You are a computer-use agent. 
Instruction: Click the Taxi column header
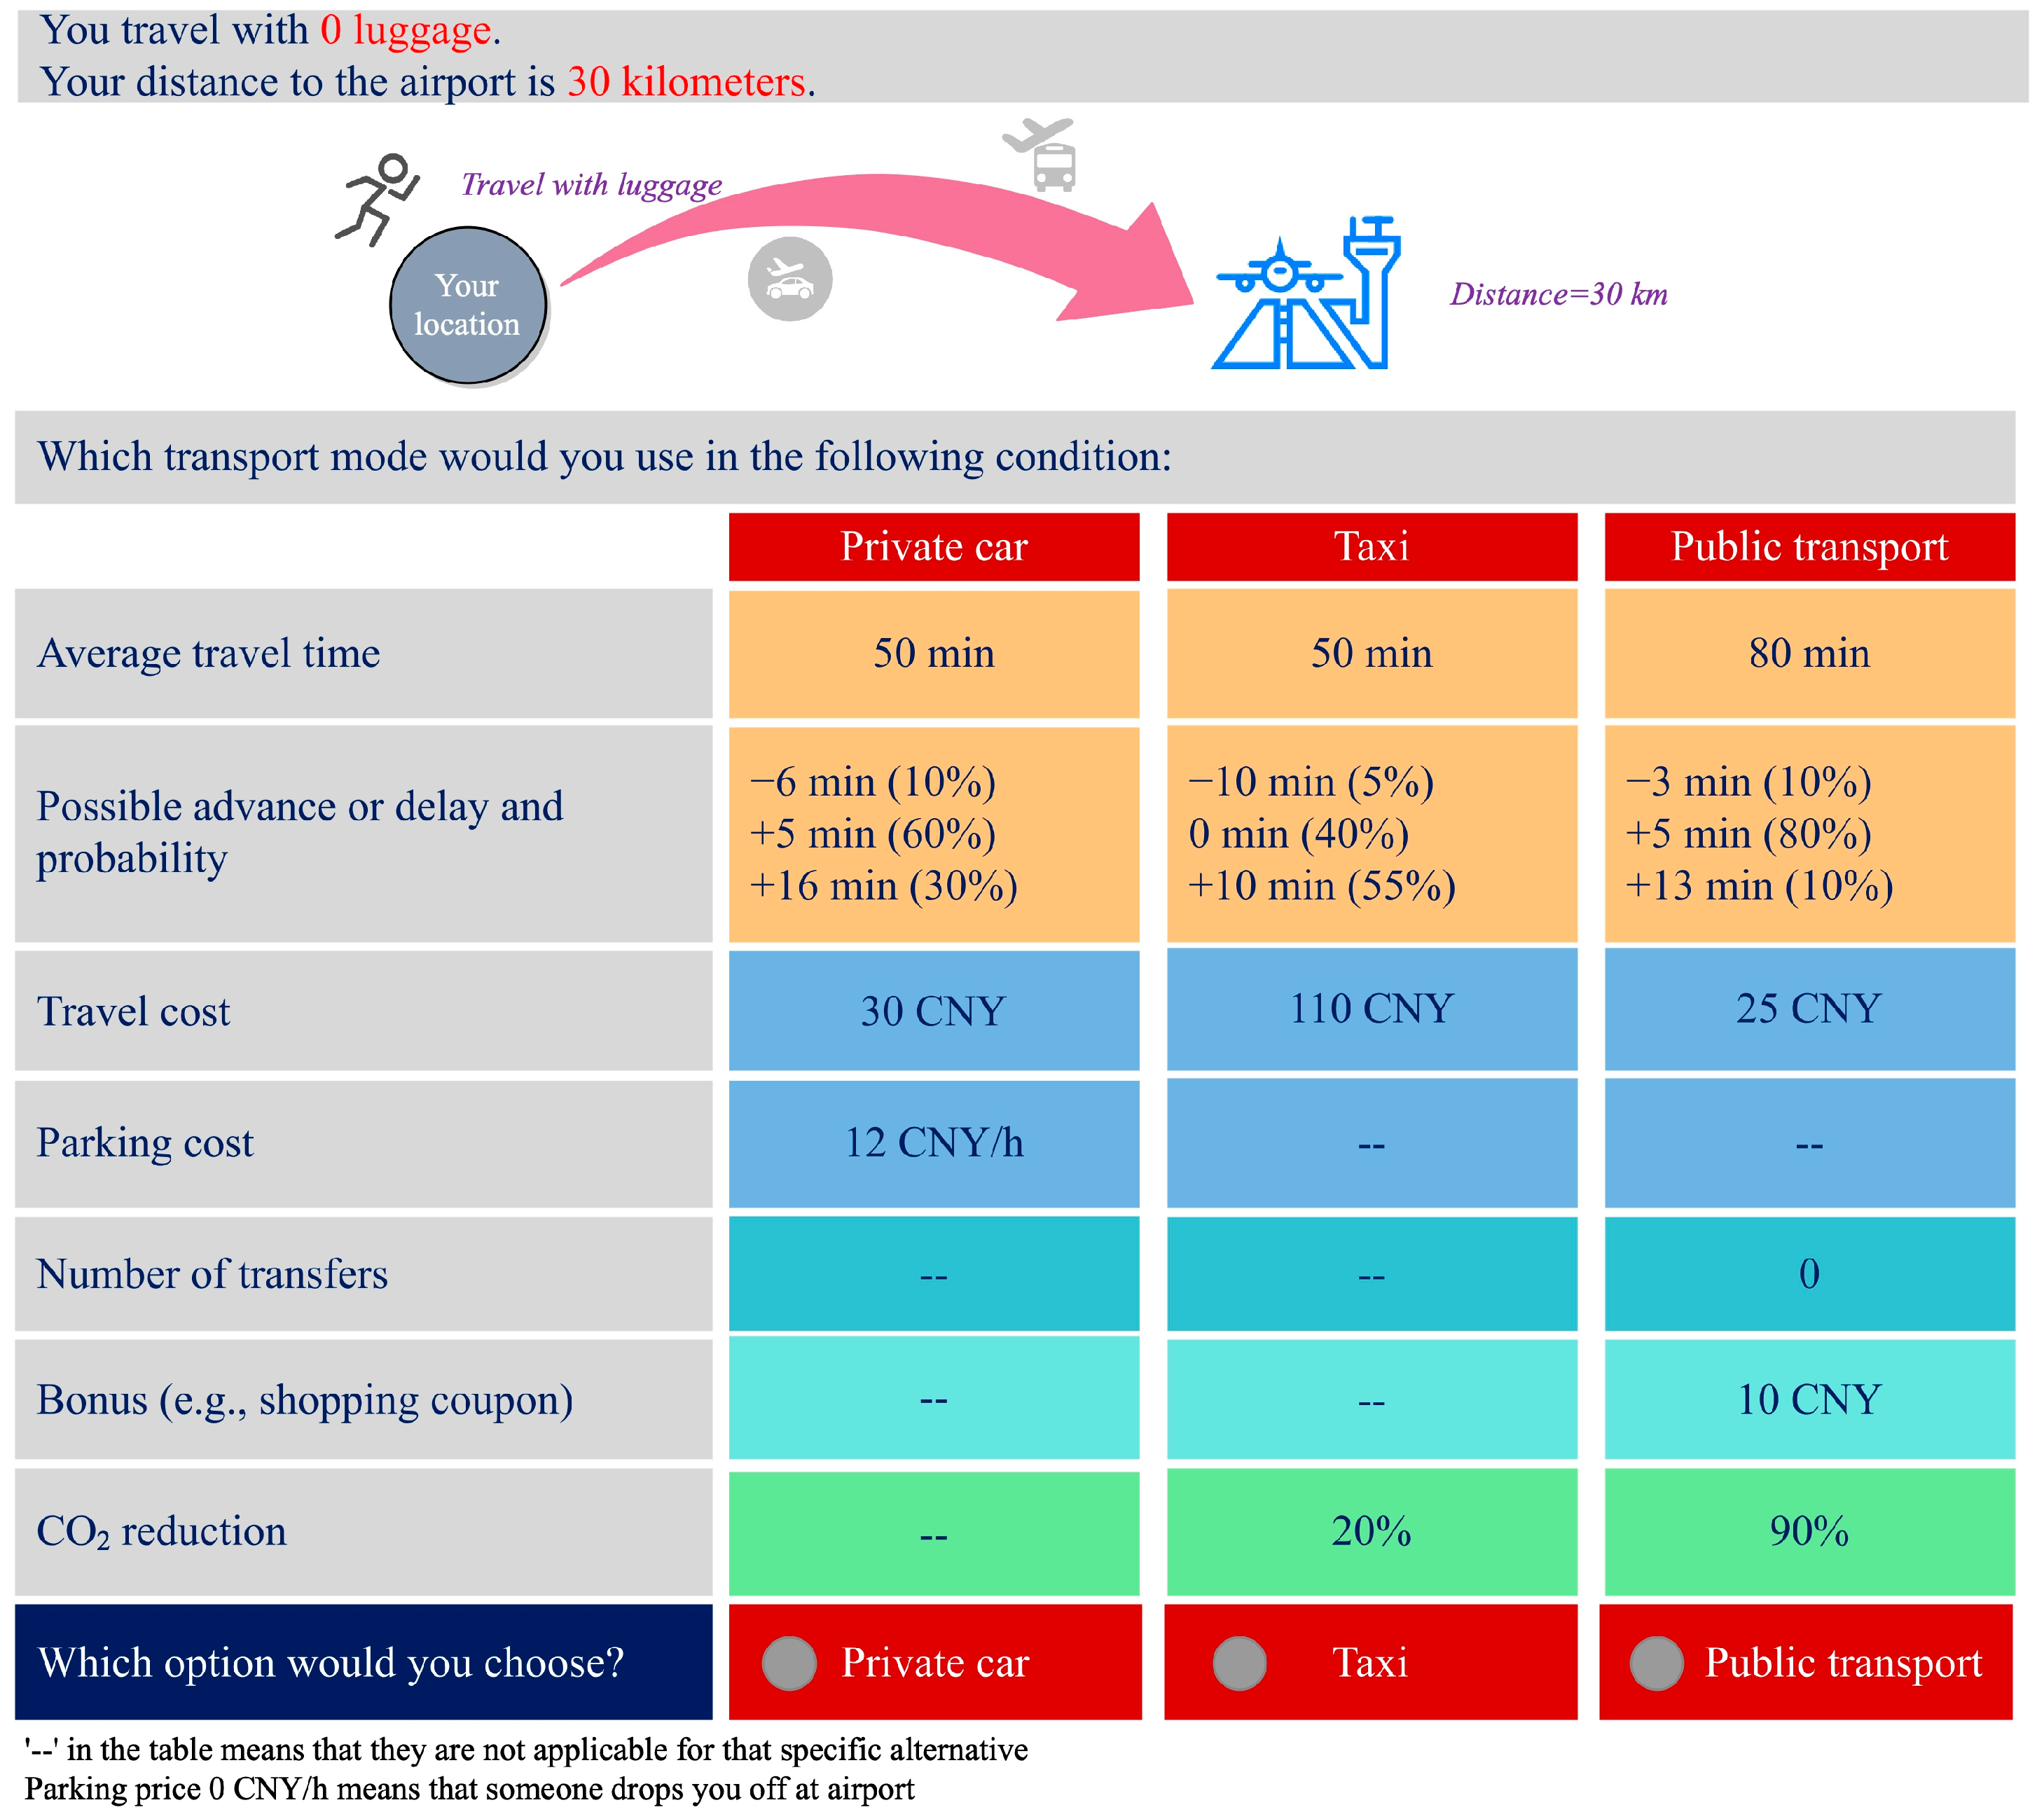[x=1371, y=546]
